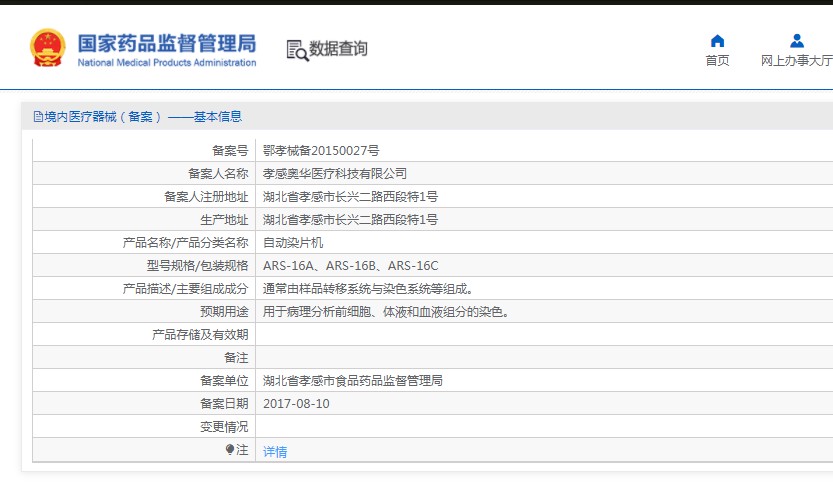Select record number 鄂孝械备20150027号
The height and width of the screenshot is (488, 833).
321,151
